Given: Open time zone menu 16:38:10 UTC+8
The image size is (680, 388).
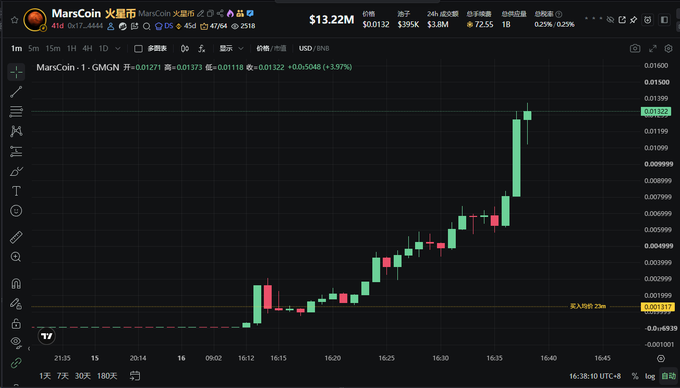Looking at the screenshot, I should click(x=595, y=376).
